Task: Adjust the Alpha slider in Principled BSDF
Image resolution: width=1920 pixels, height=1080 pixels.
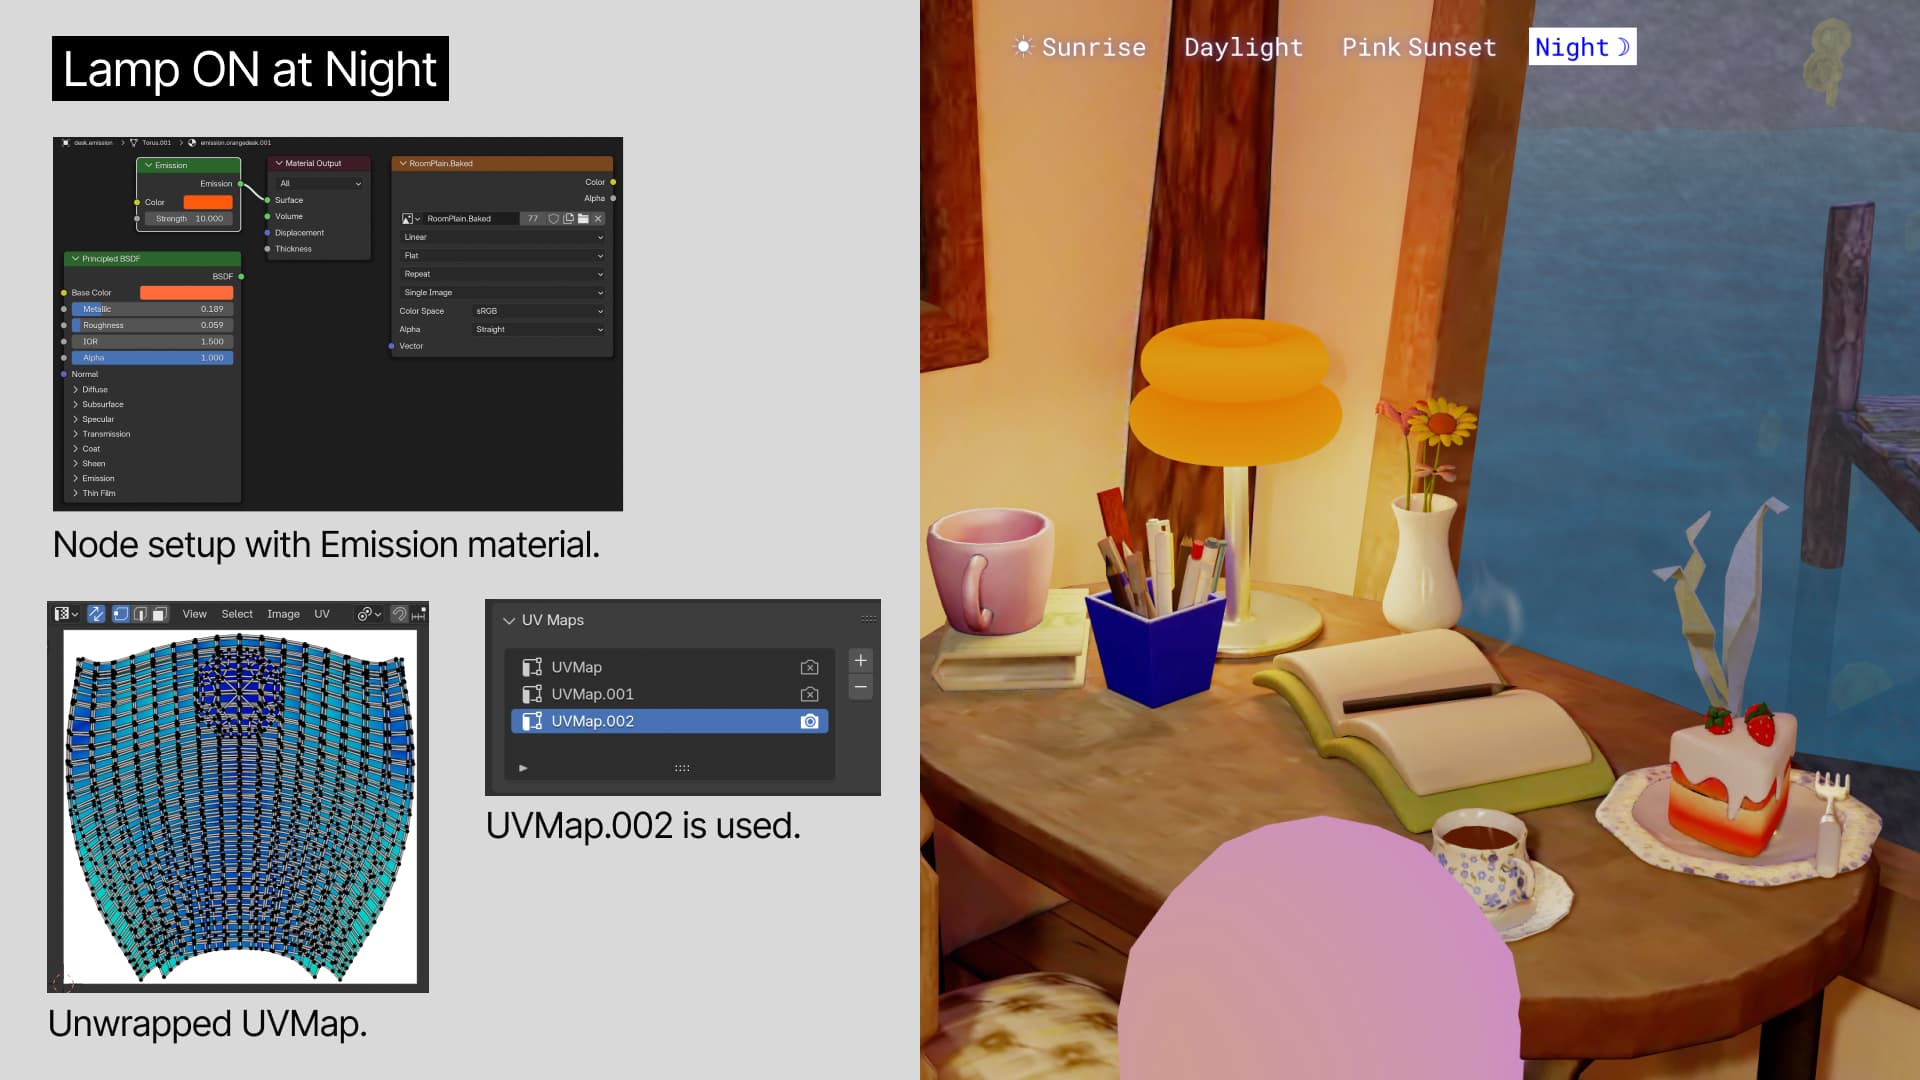Action: coord(152,357)
